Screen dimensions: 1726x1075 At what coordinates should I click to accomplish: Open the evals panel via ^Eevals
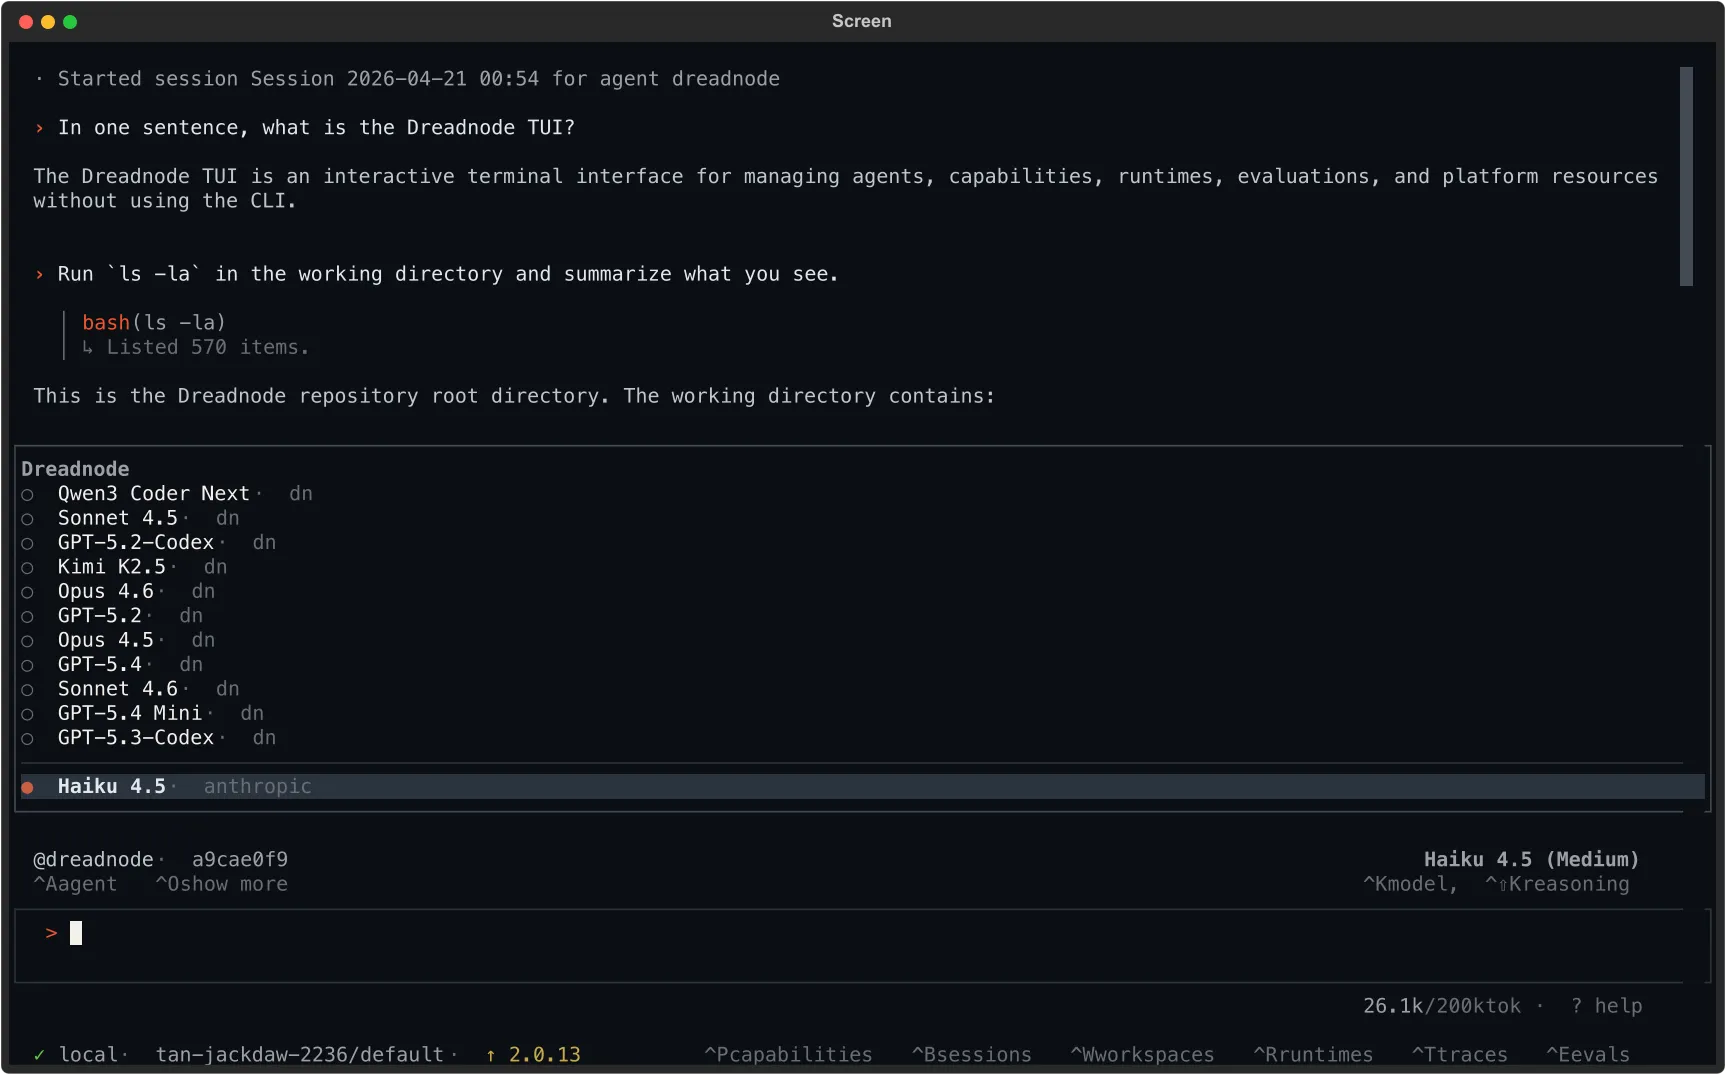(1588, 1054)
